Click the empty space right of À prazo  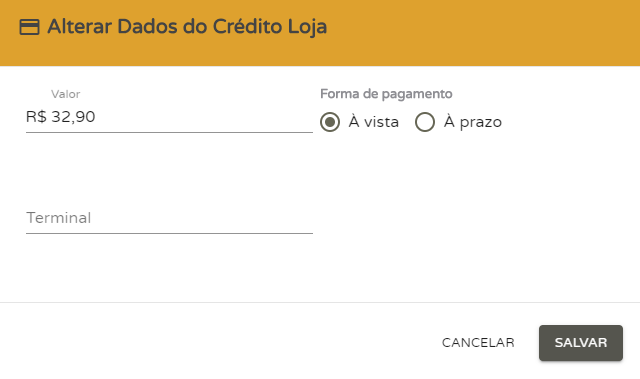567,122
